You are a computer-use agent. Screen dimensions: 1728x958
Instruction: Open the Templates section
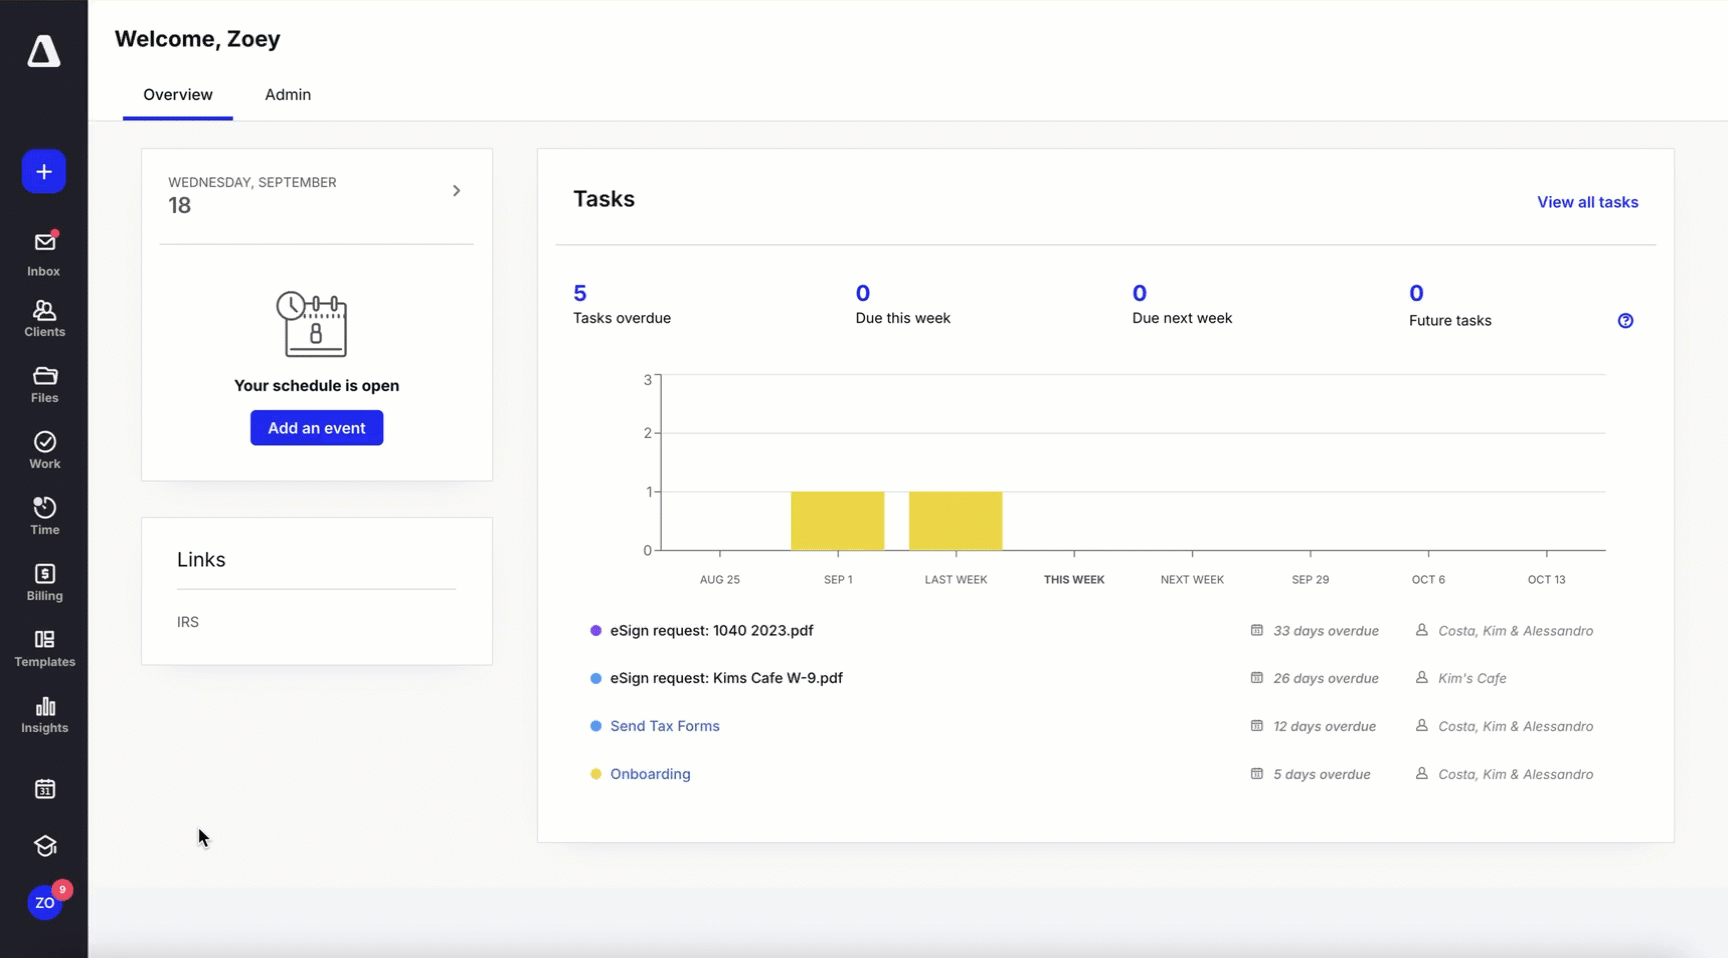coord(44,648)
